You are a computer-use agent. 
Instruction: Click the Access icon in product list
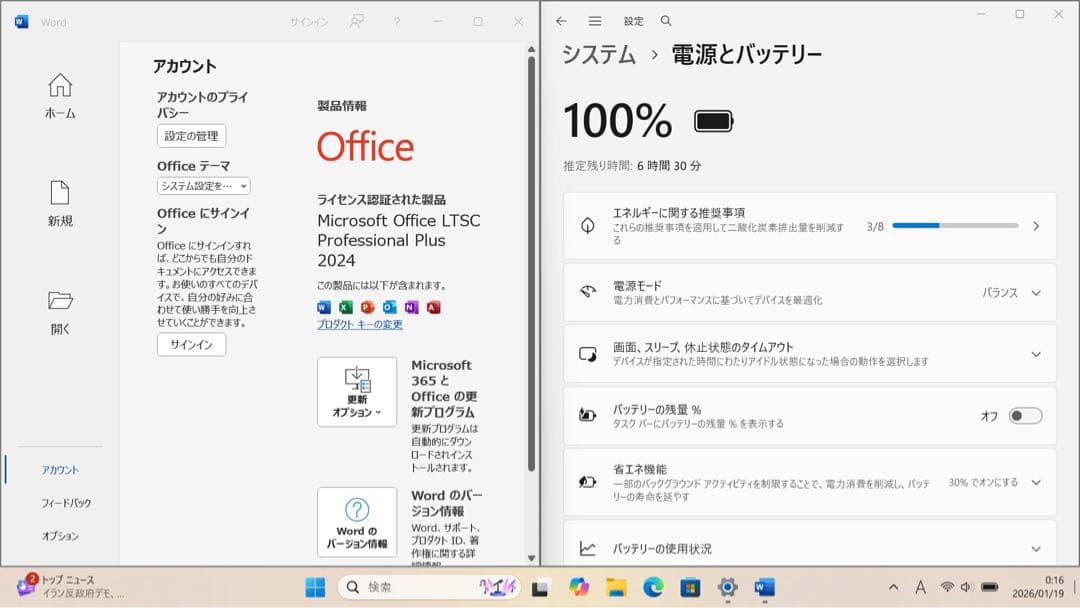(x=434, y=307)
